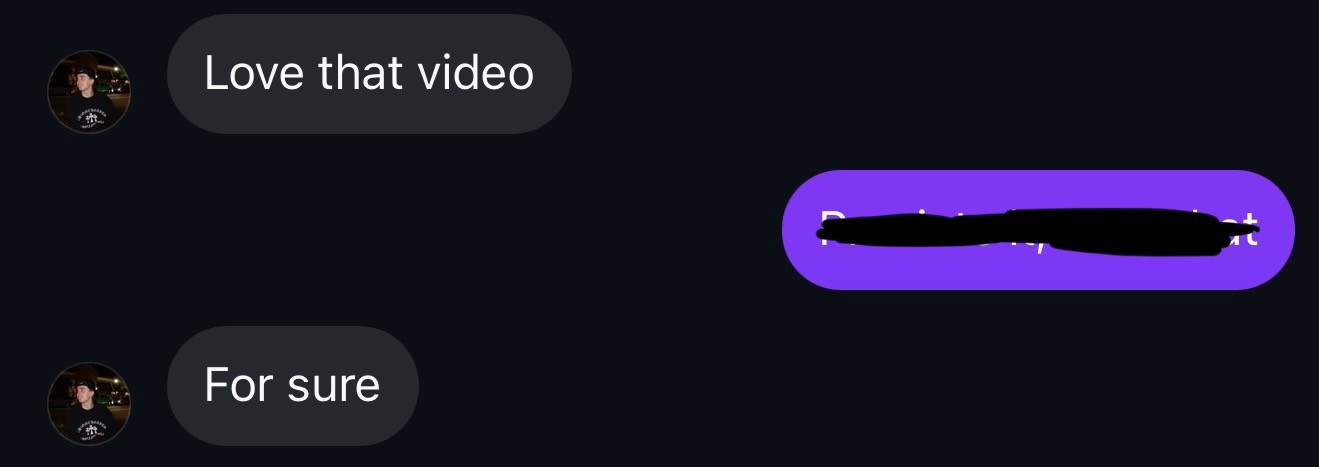
Task: Click the word "For" in the last message
Action: coord(235,385)
